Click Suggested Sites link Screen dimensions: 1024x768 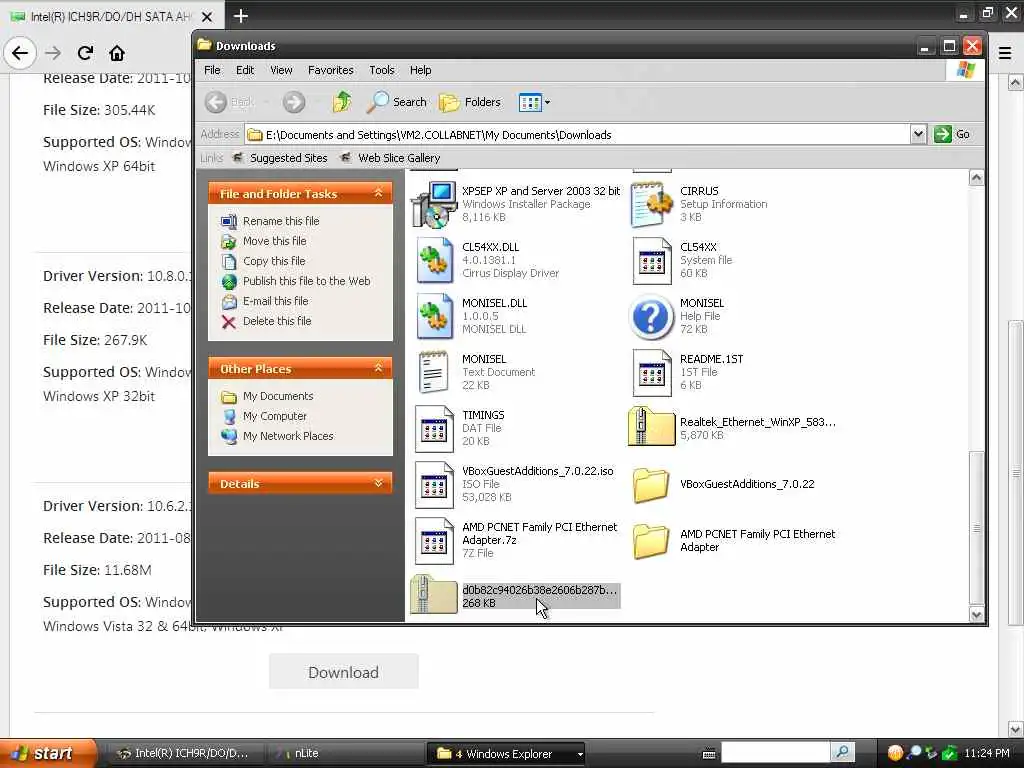tap(280, 158)
